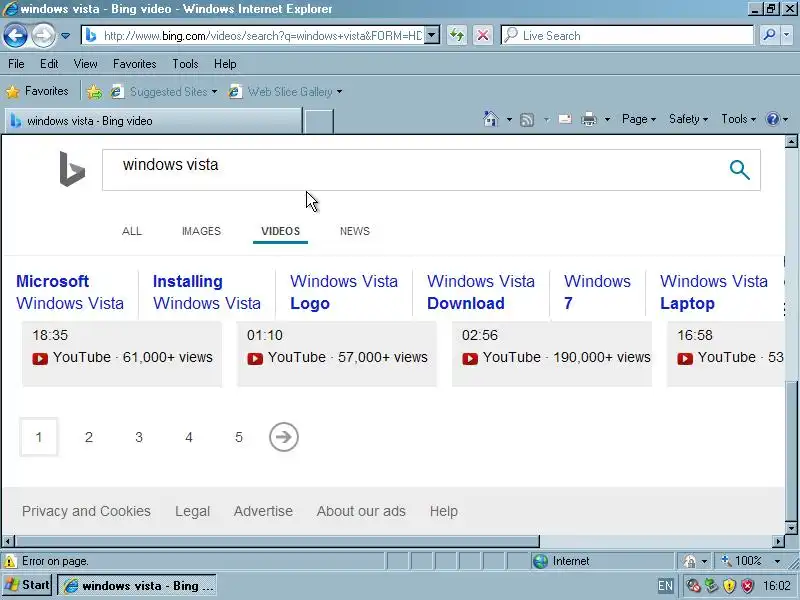Click the Bing search magnifier icon
This screenshot has width=800, height=600.
(739, 170)
